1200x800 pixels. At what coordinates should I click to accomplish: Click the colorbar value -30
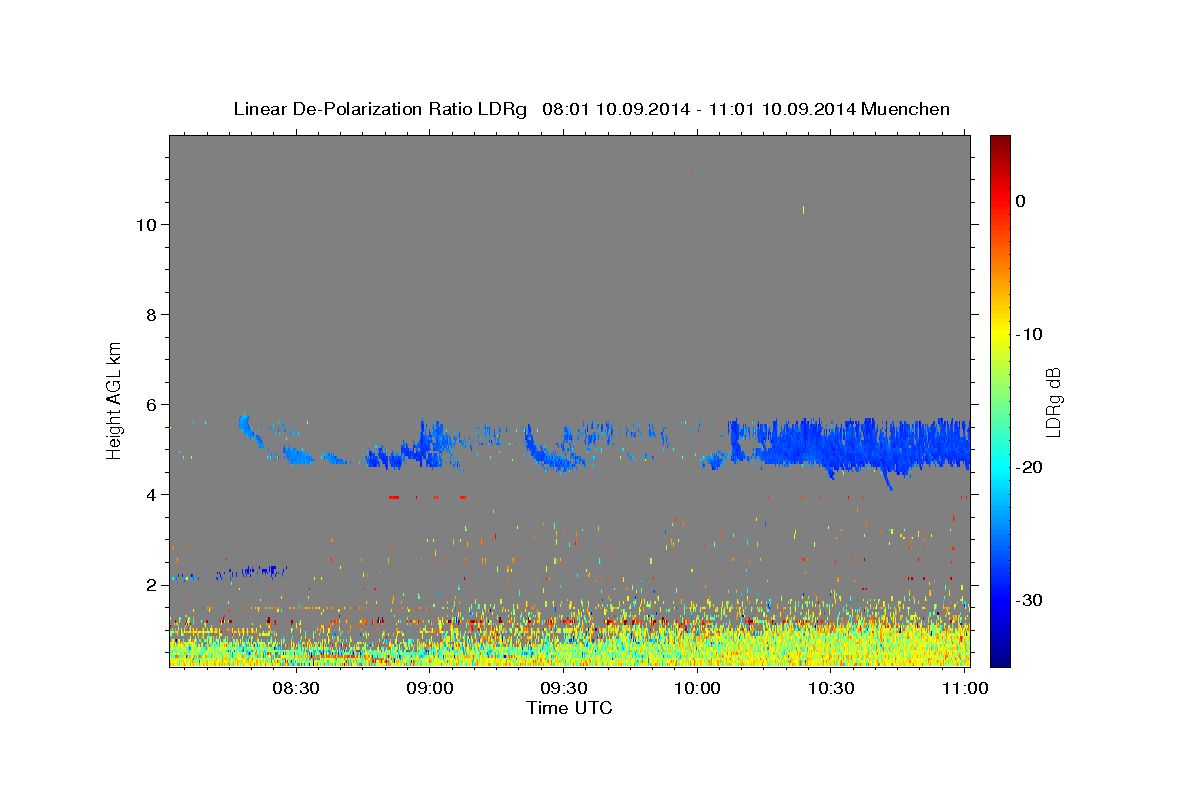coord(1030,600)
